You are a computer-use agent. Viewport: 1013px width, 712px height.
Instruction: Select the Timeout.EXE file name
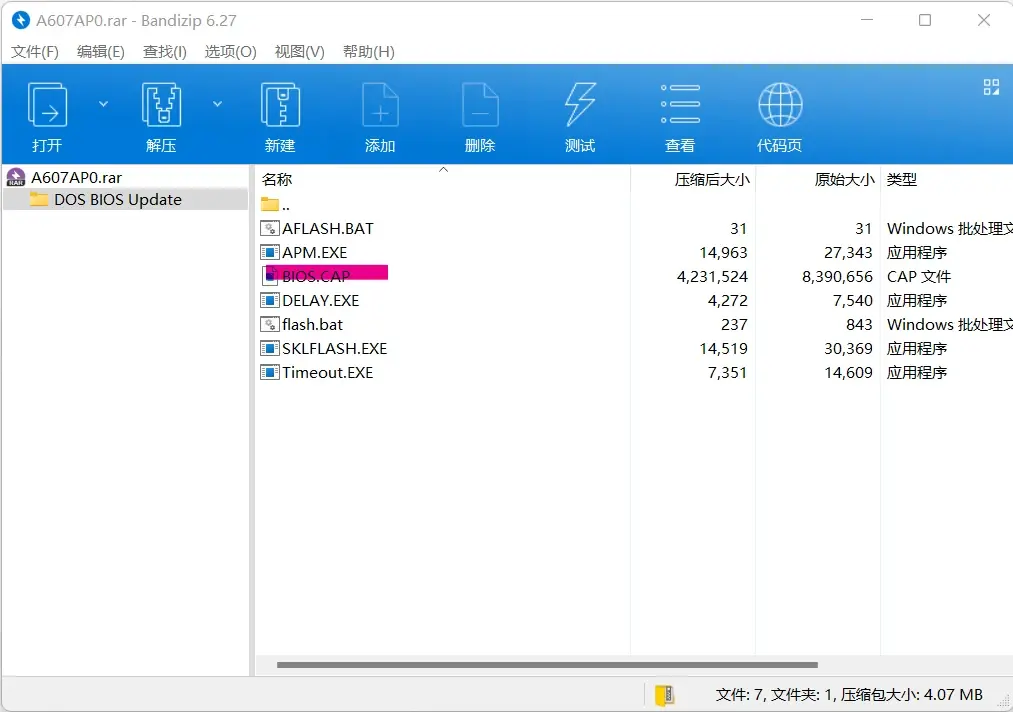328,372
